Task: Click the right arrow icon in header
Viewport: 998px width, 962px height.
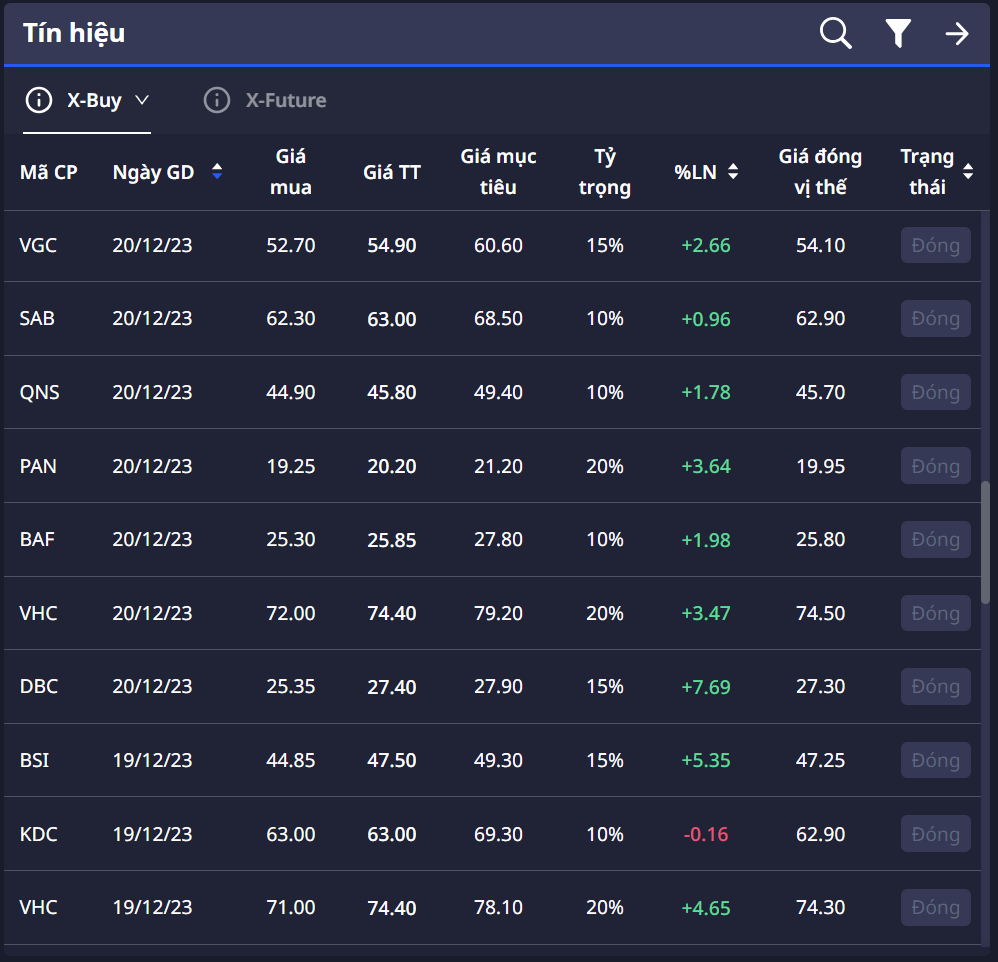Action: pyautogui.click(x=957, y=34)
